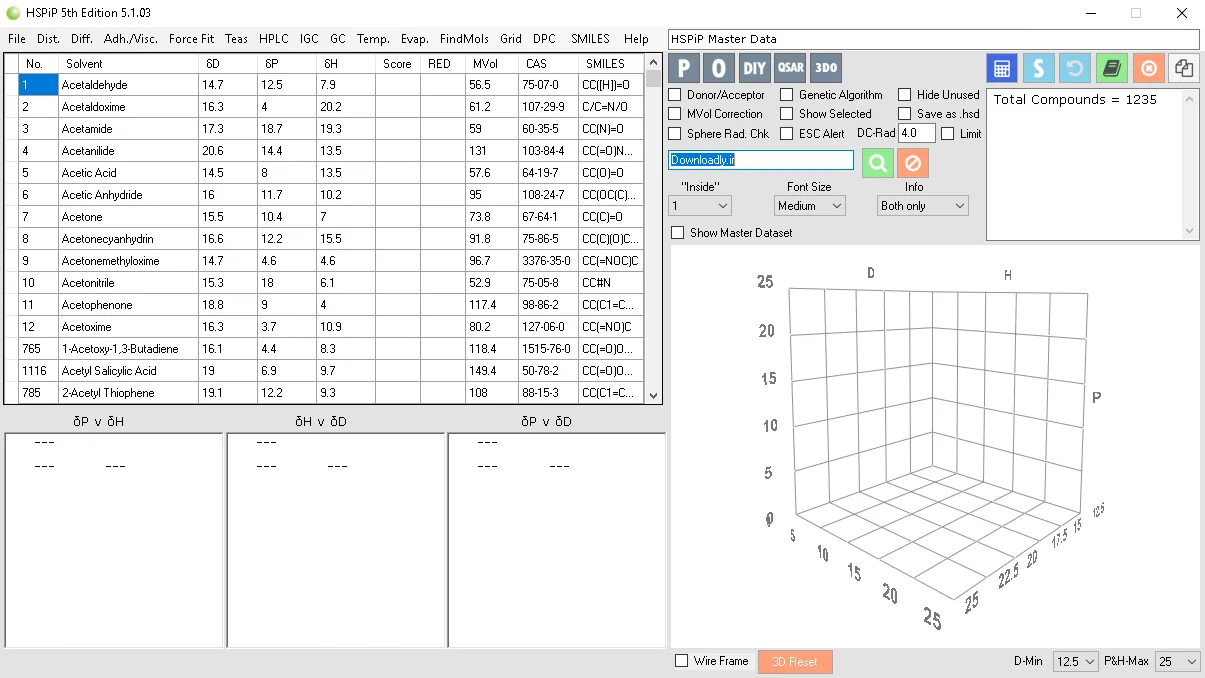Screen dimensions: 1205x678
Task: Click the CAS column header
Action: coord(548,64)
